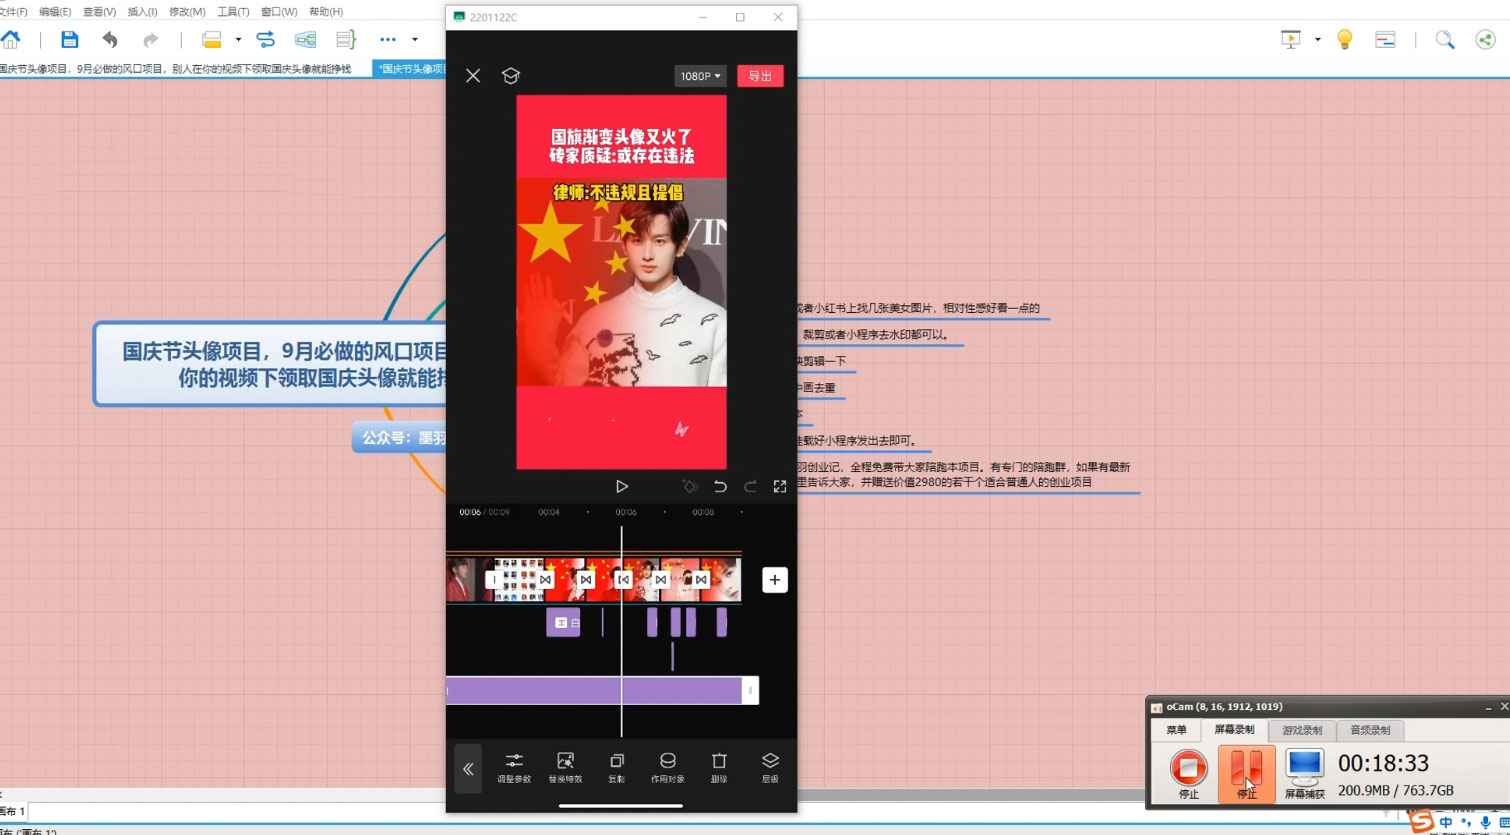Pause the oCam screen recording

(1246, 772)
